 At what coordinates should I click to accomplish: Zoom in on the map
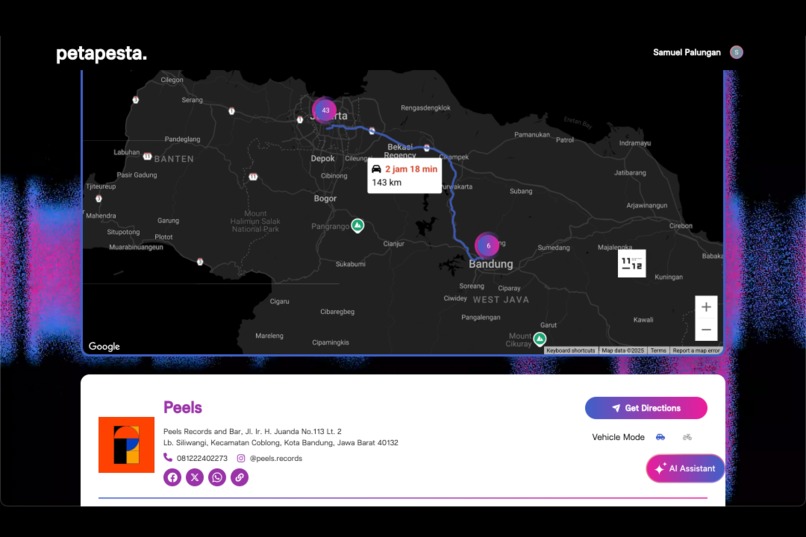(706, 307)
